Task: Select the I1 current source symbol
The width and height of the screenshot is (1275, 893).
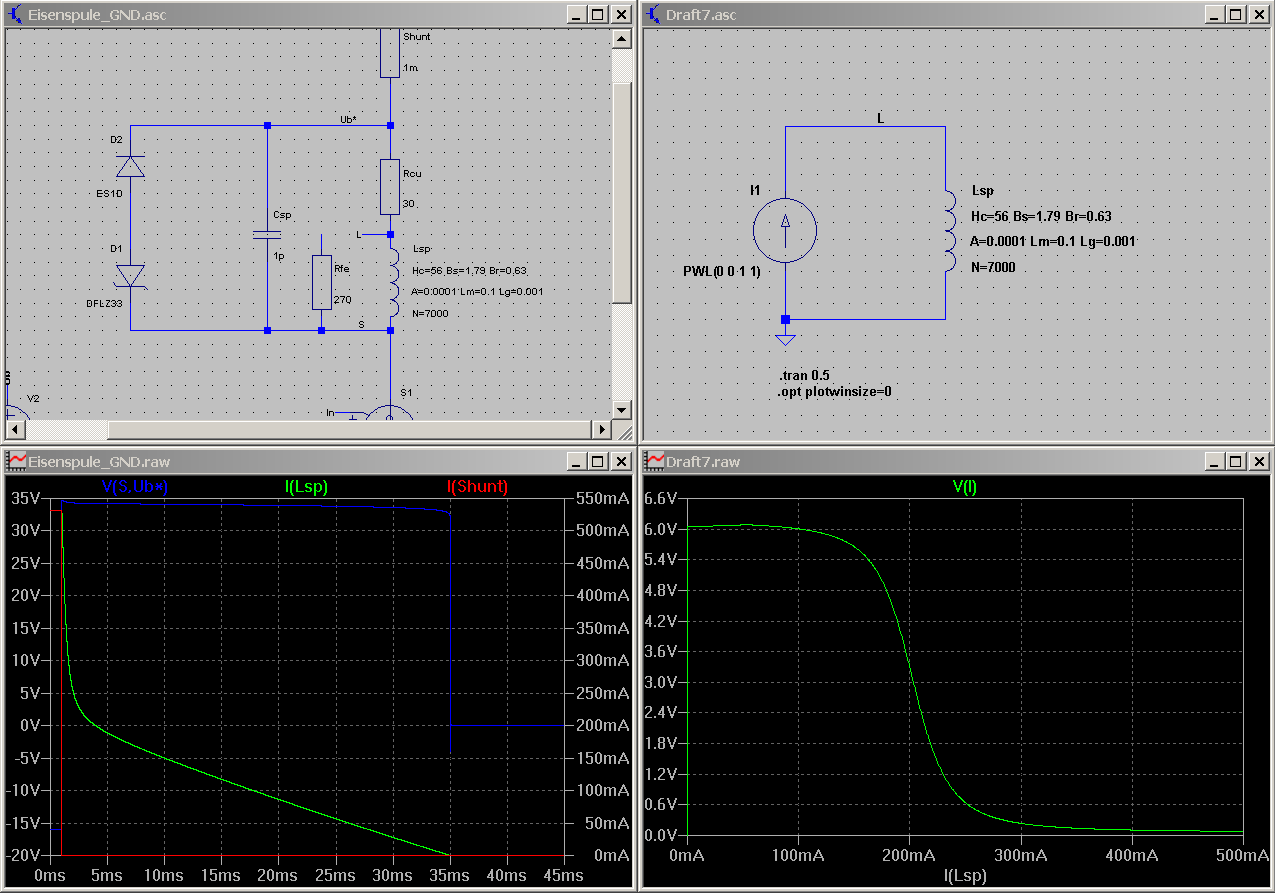Action: click(785, 231)
